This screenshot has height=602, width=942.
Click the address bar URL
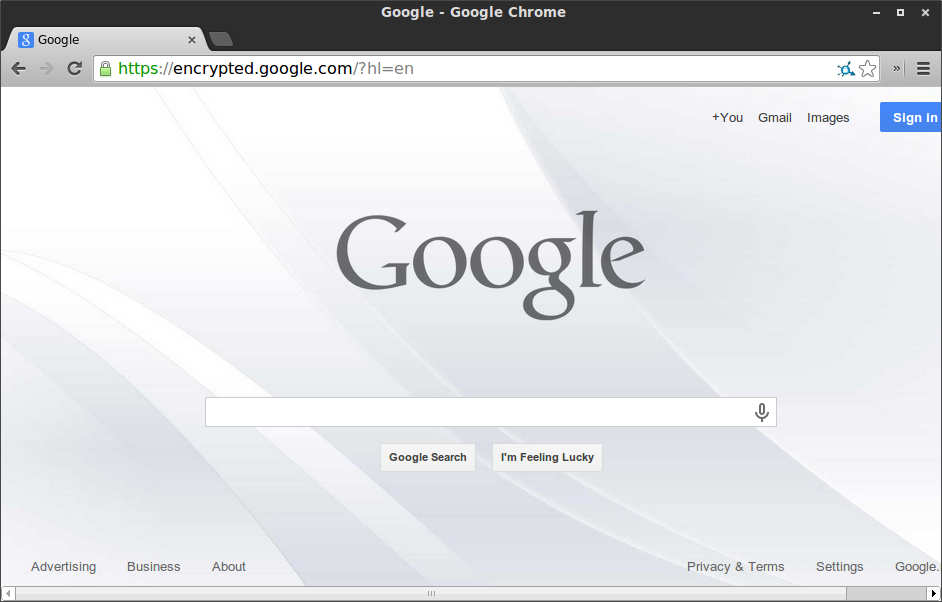pyautogui.click(x=266, y=68)
